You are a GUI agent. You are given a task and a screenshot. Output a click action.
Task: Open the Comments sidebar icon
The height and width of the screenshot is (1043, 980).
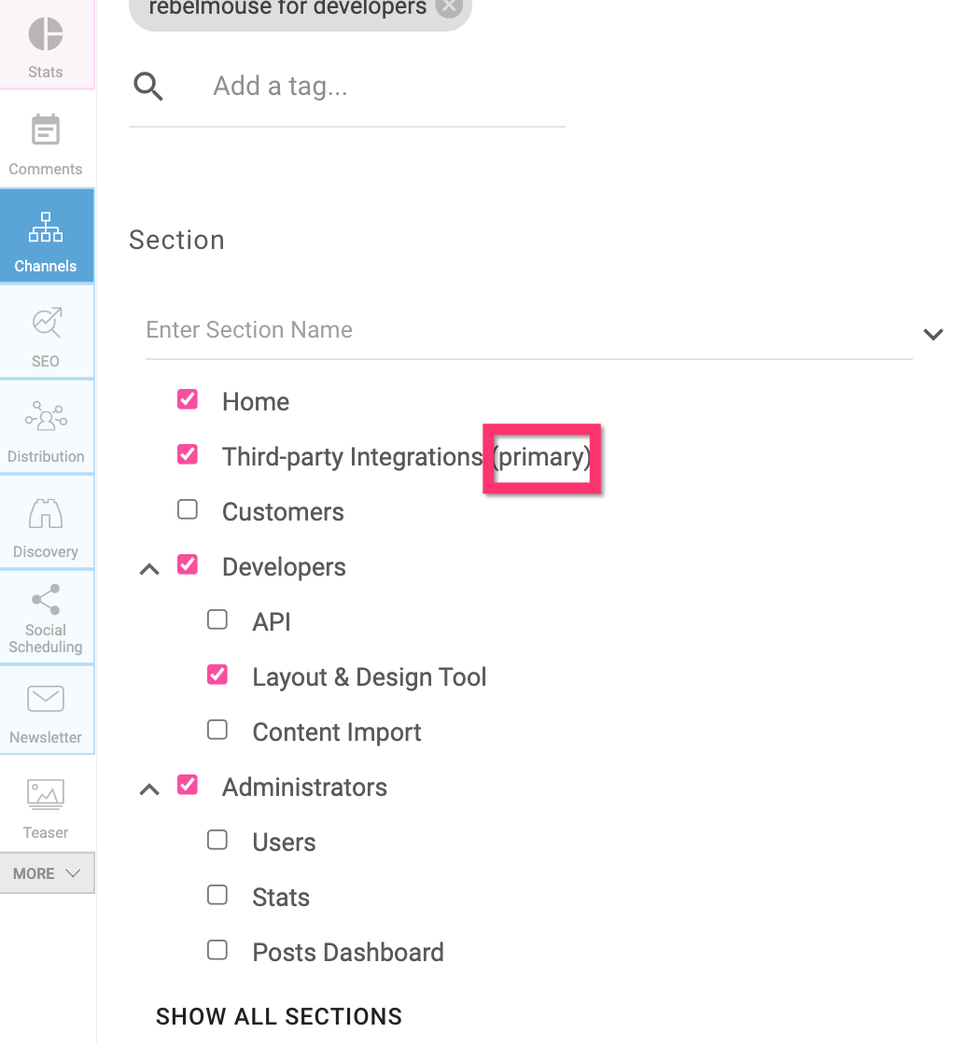45,131
